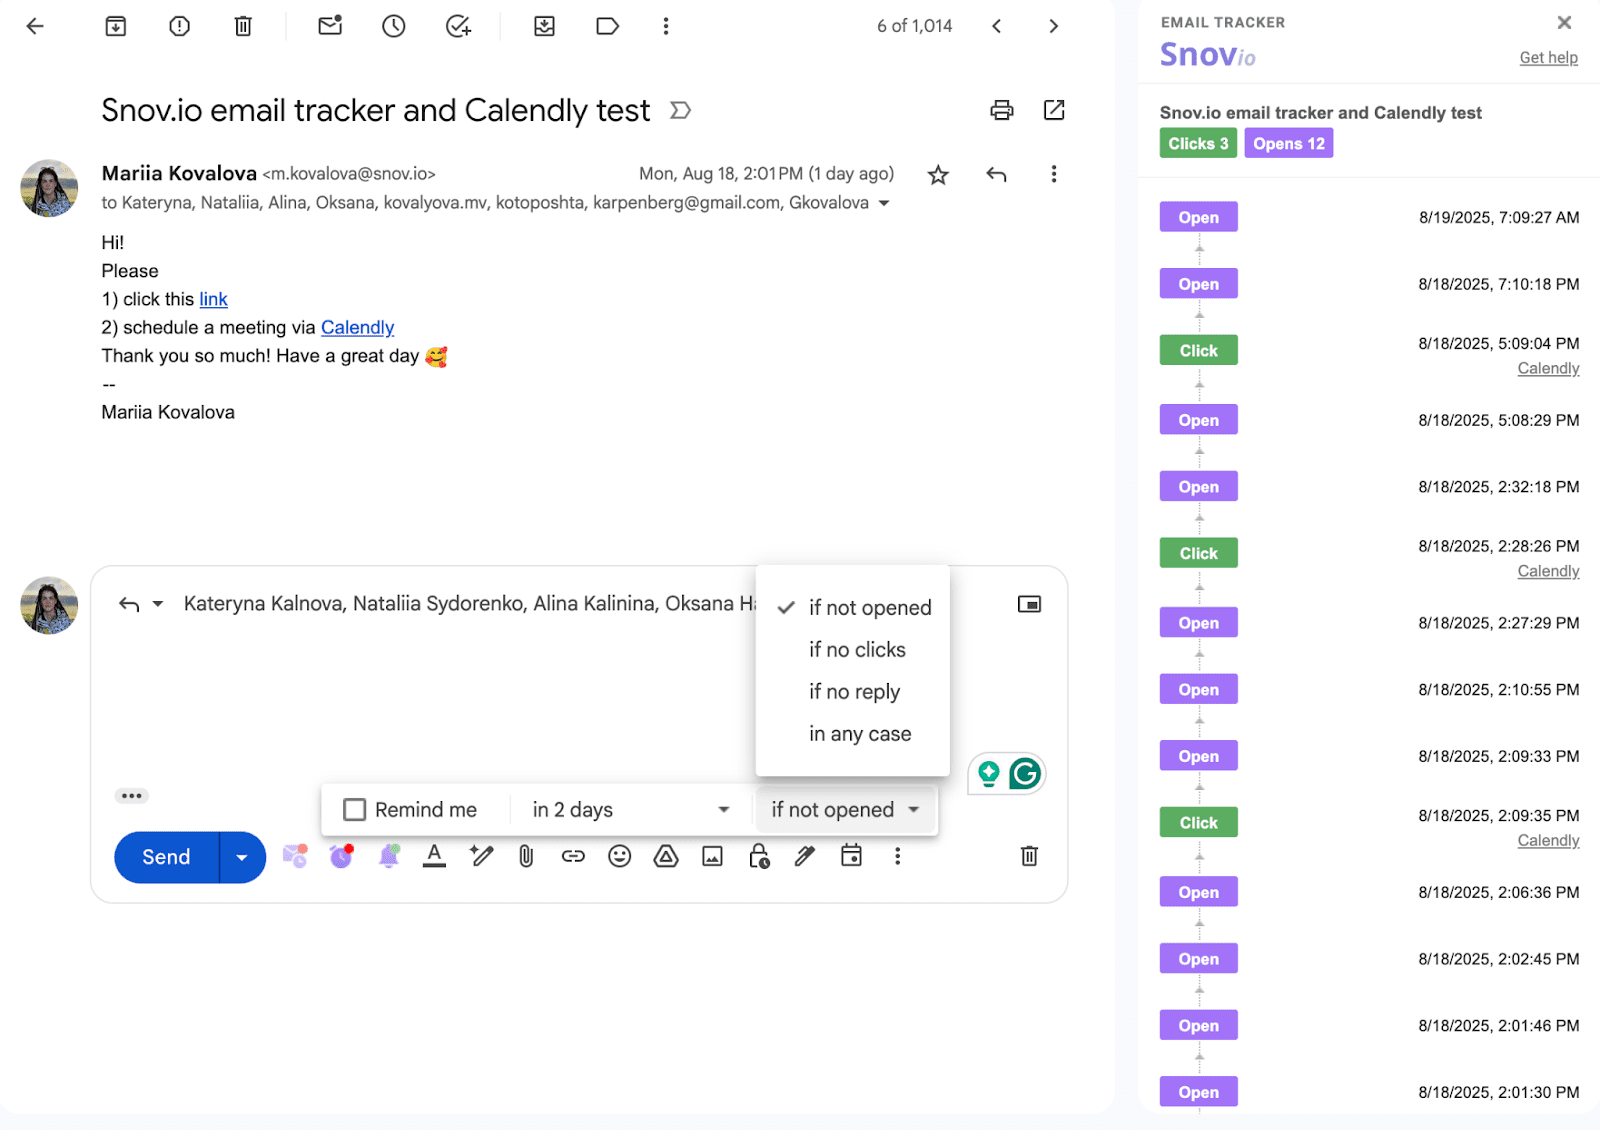
Task: Select the 'if no reply' menu option
Action: 854,692
